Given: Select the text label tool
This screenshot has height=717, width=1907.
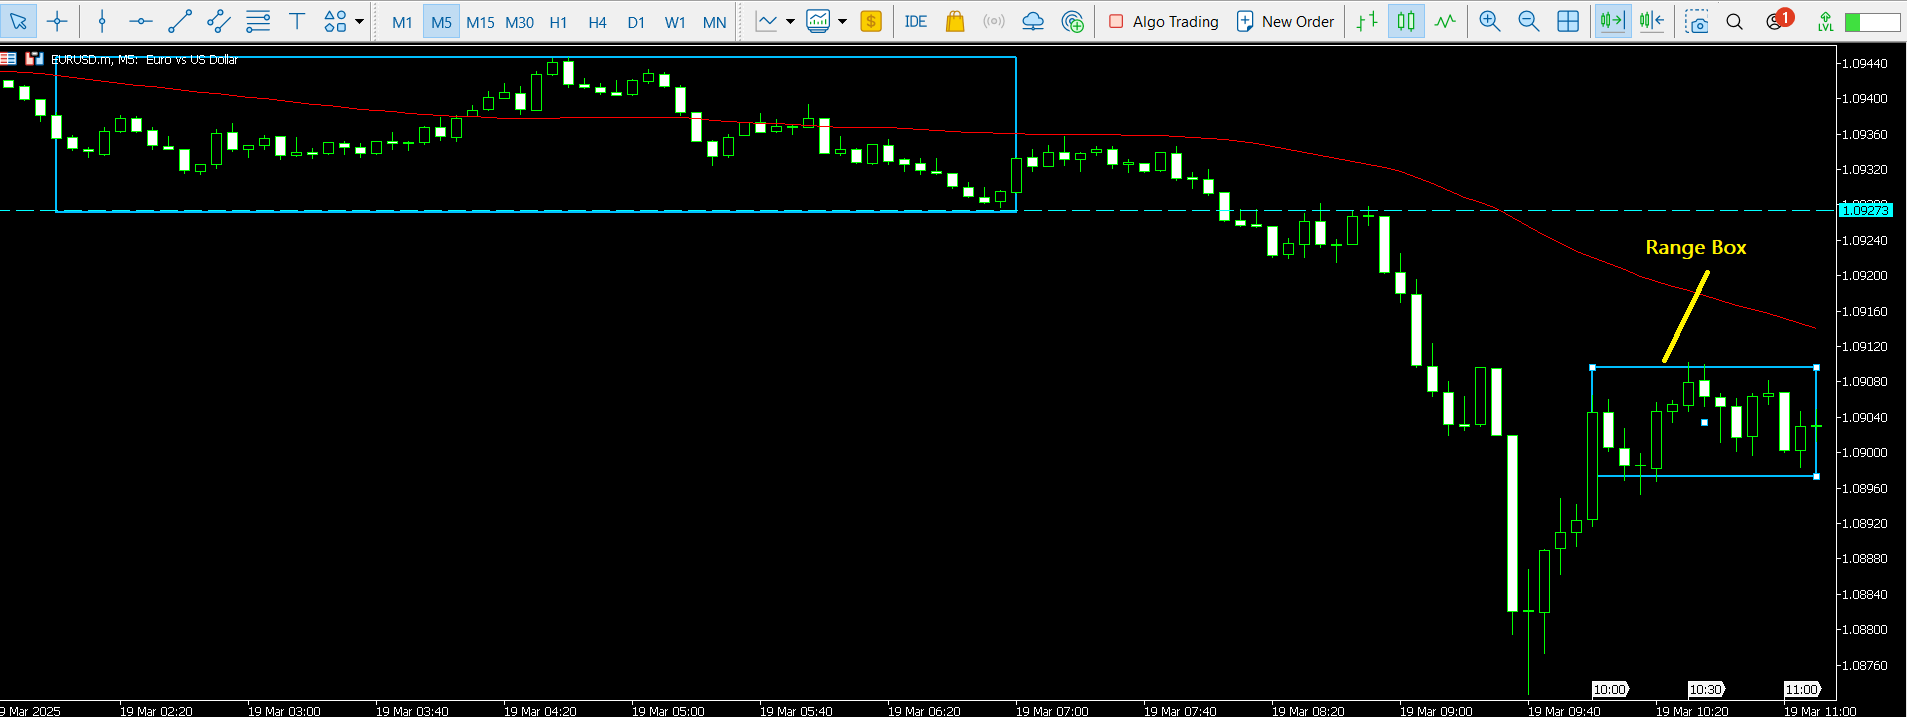Looking at the screenshot, I should click(297, 21).
